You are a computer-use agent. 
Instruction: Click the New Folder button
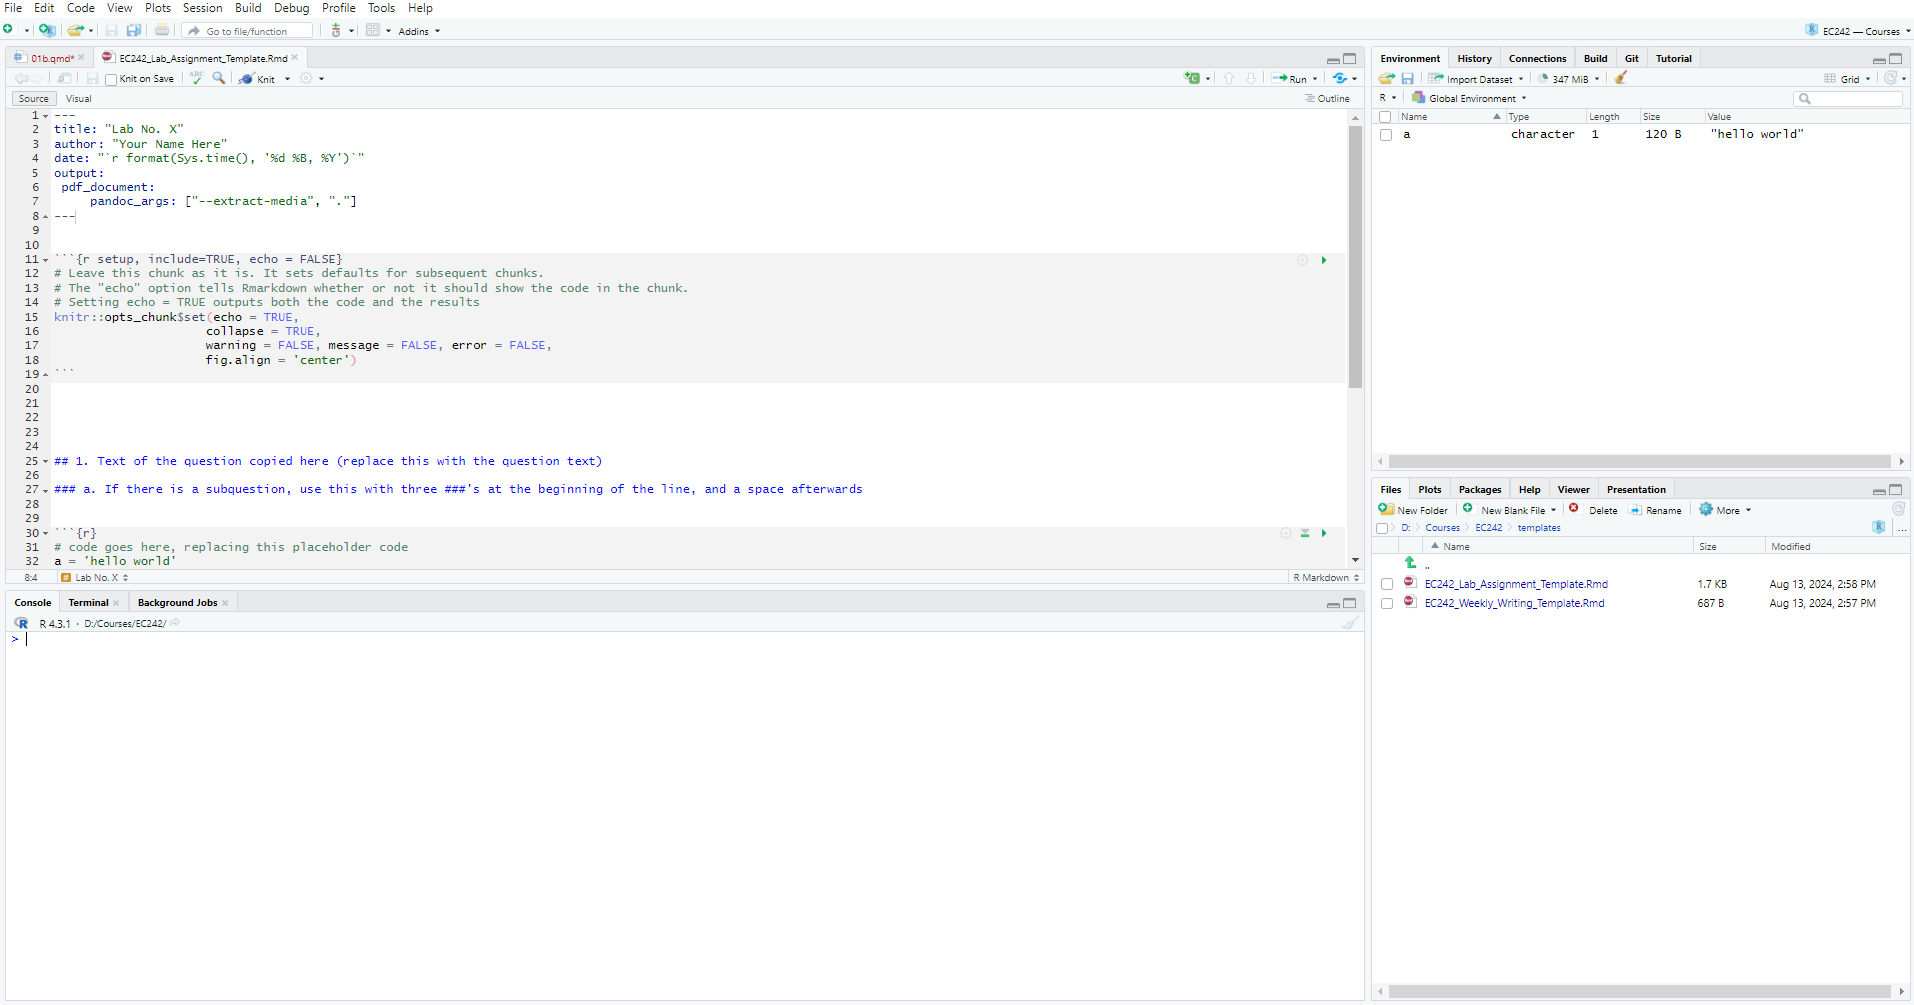coord(1413,510)
